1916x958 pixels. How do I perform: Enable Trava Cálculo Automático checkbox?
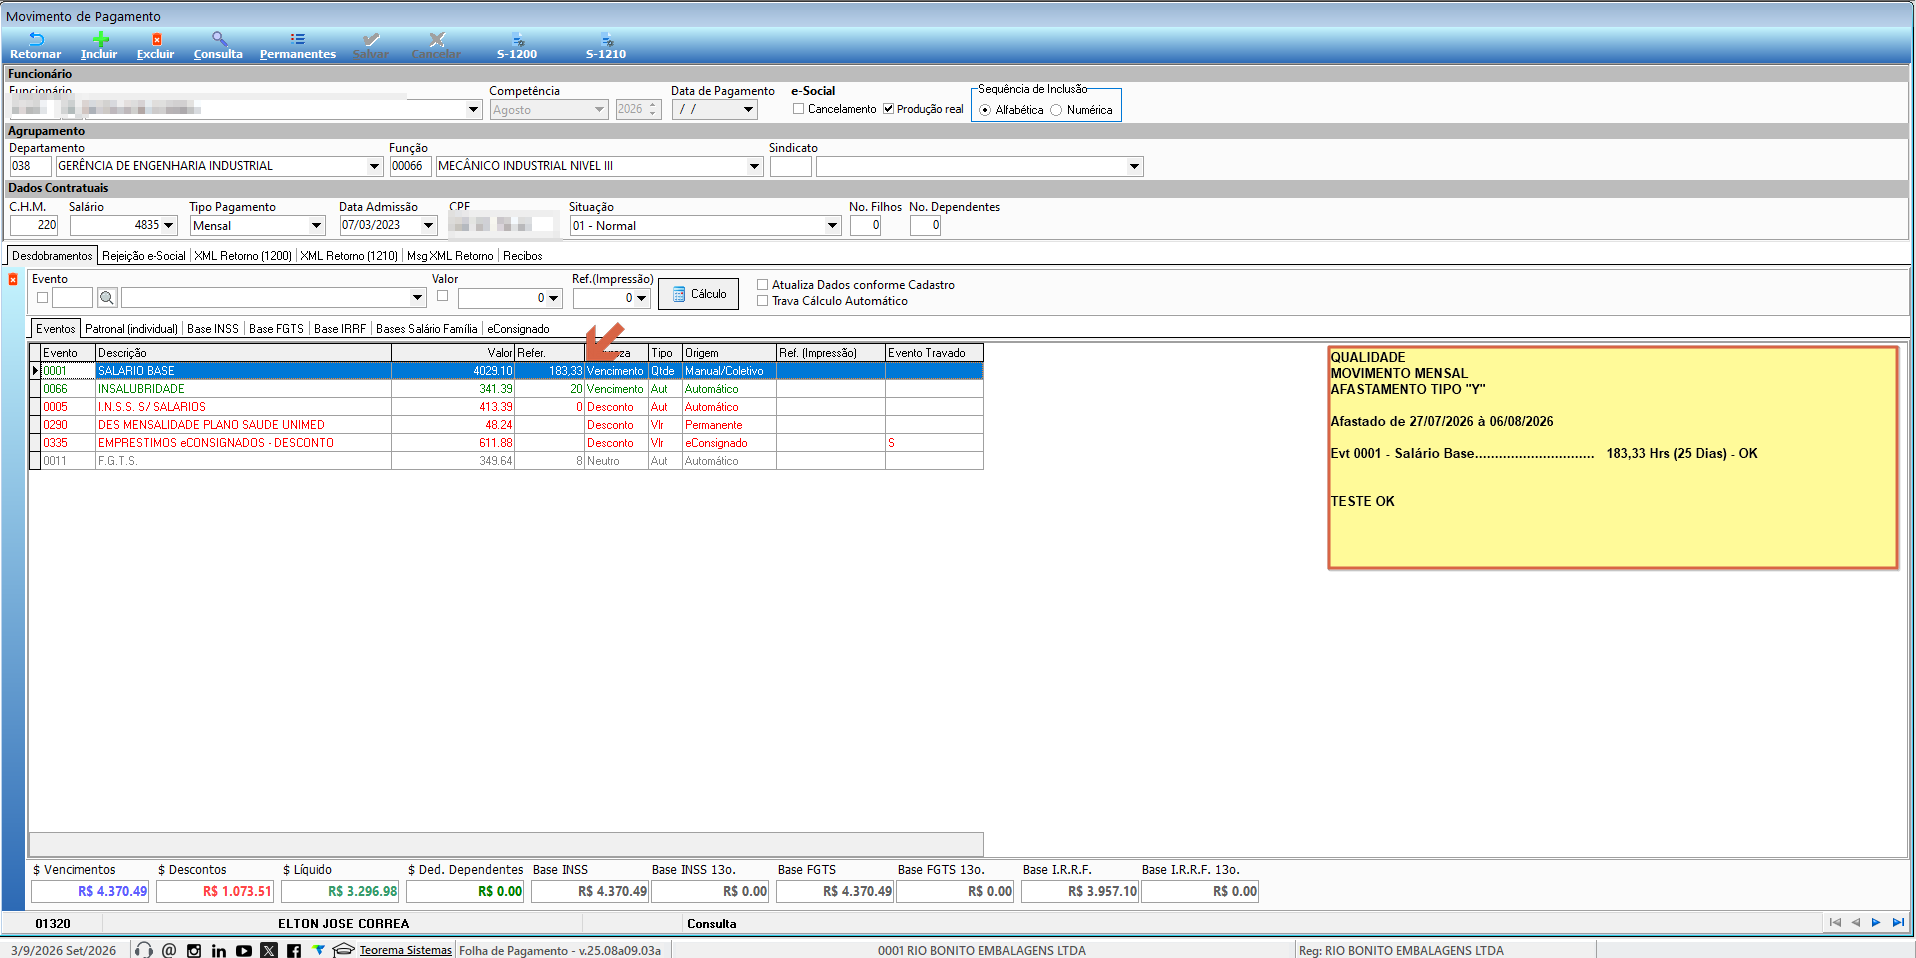pos(763,301)
